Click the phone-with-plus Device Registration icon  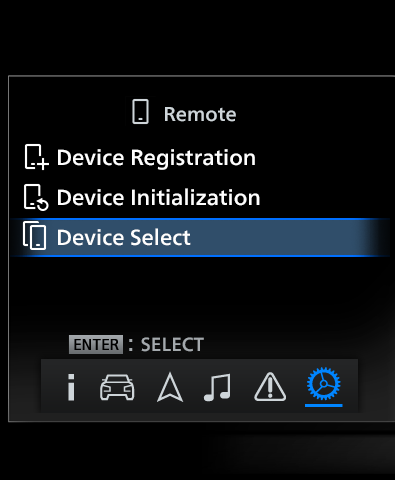click(36, 157)
